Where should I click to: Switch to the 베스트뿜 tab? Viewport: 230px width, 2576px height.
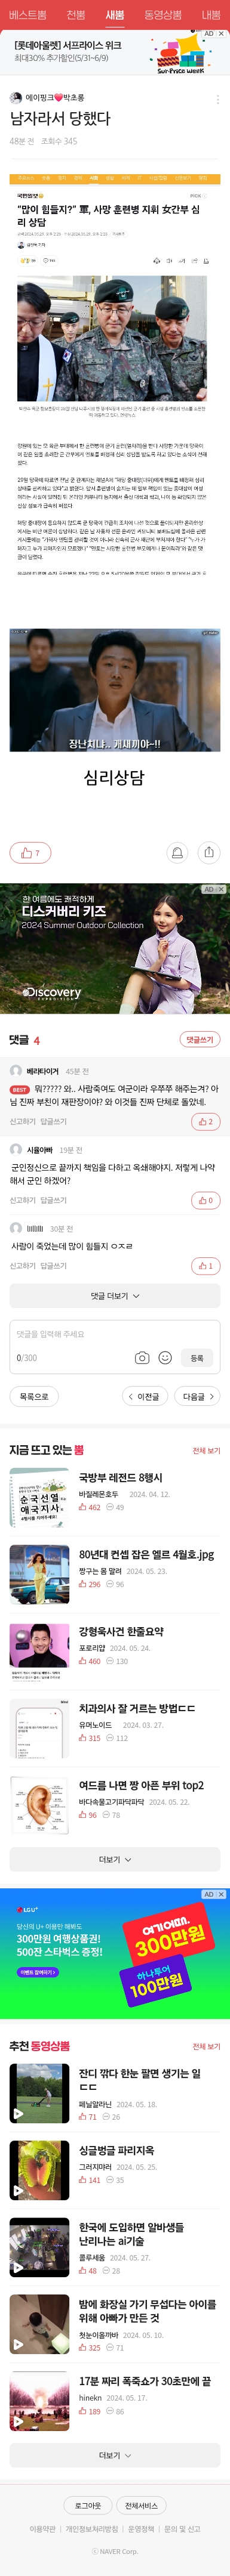click(27, 15)
